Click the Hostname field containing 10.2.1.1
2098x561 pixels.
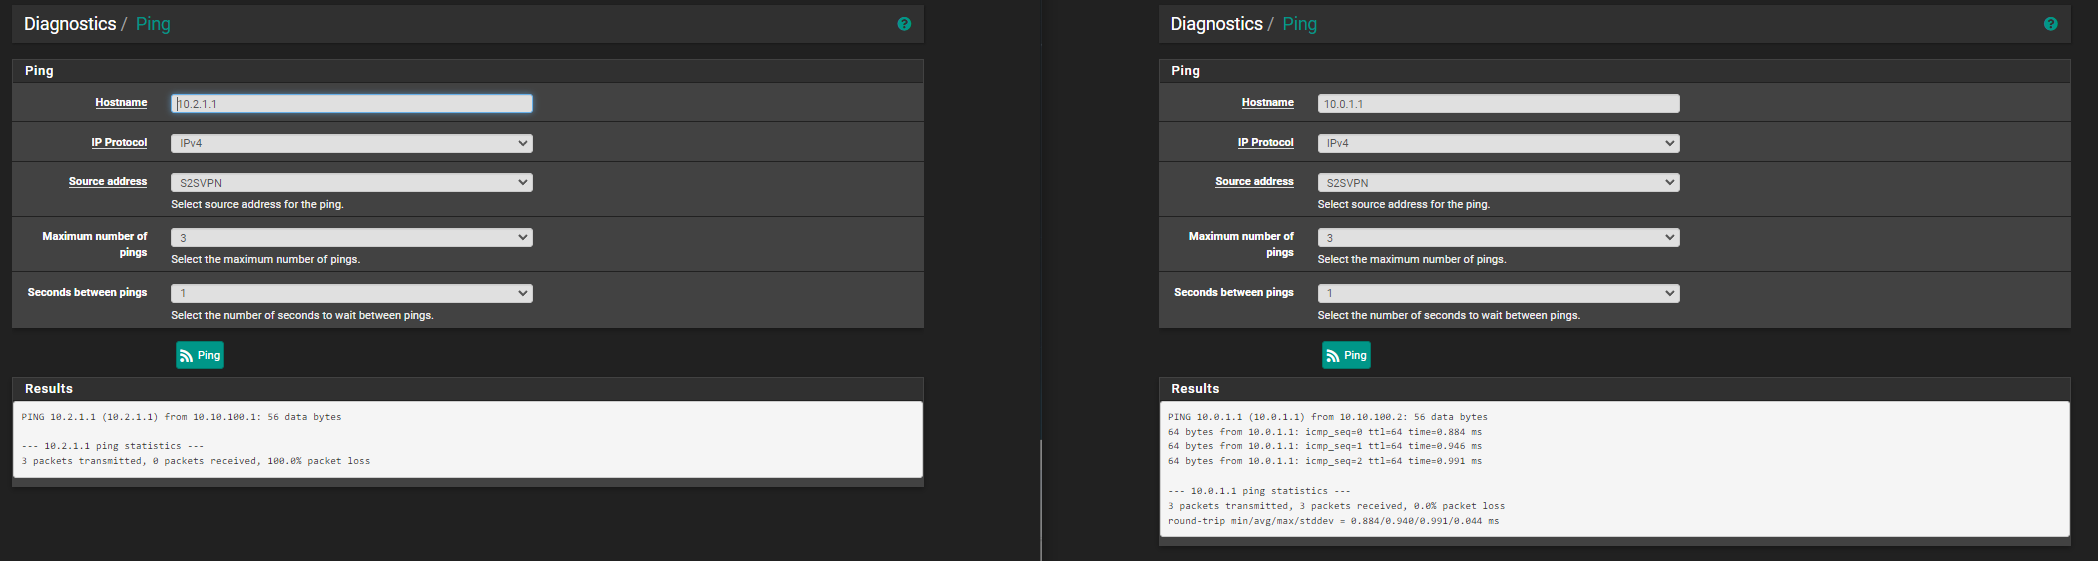pos(351,104)
